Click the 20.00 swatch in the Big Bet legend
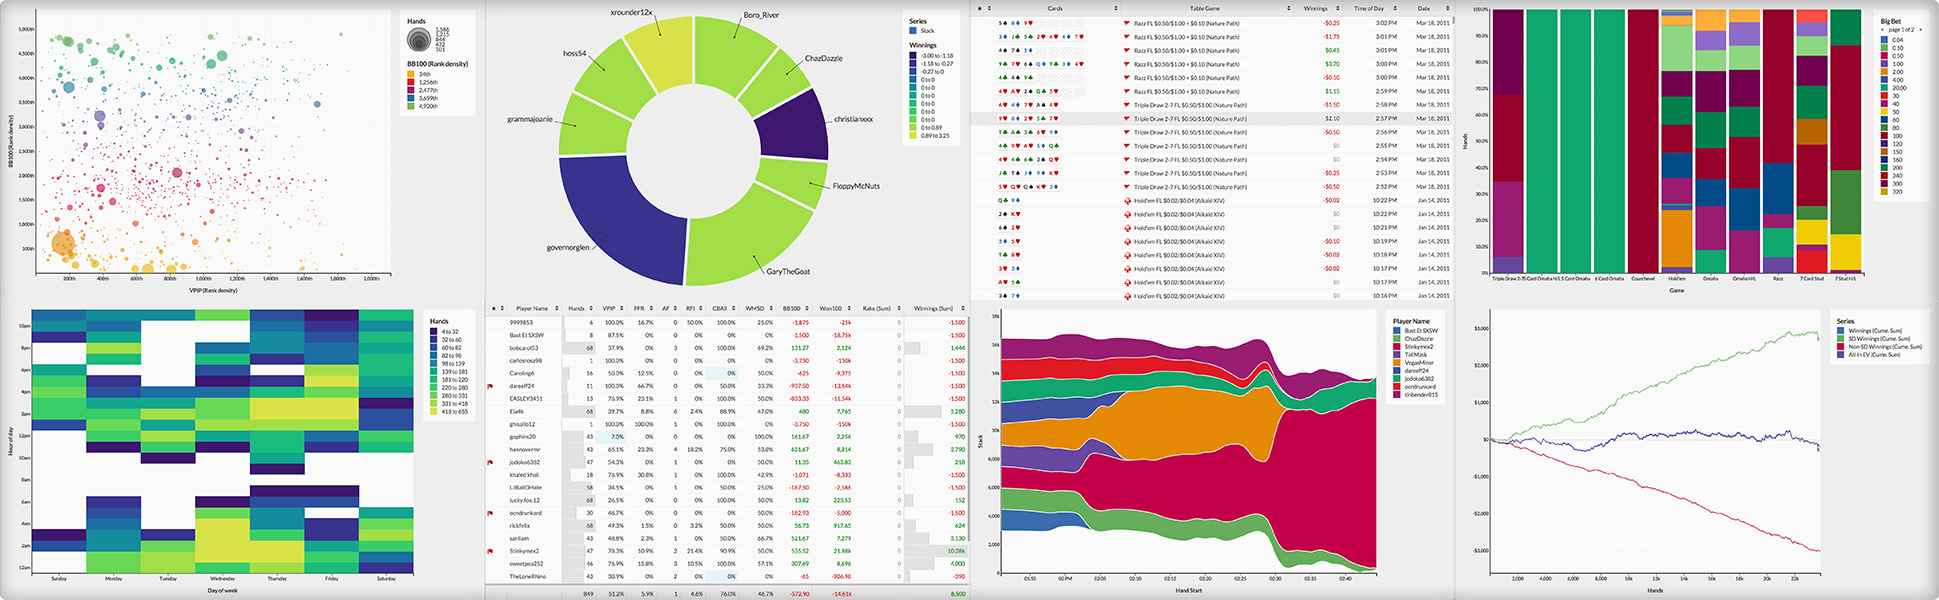Image resolution: width=1939 pixels, height=600 pixels. (1885, 88)
